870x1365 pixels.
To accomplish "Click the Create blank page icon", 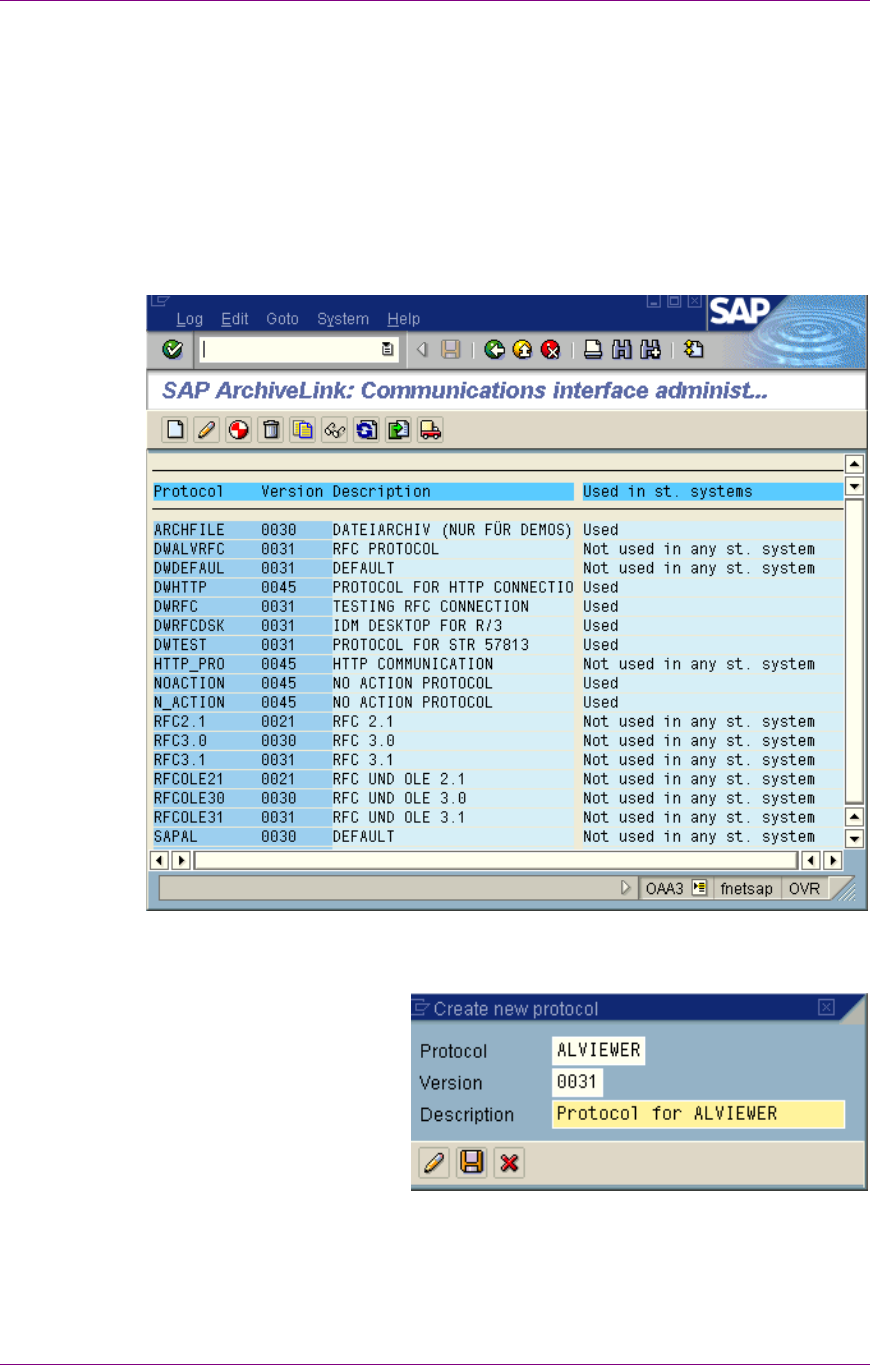I will (x=175, y=430).
